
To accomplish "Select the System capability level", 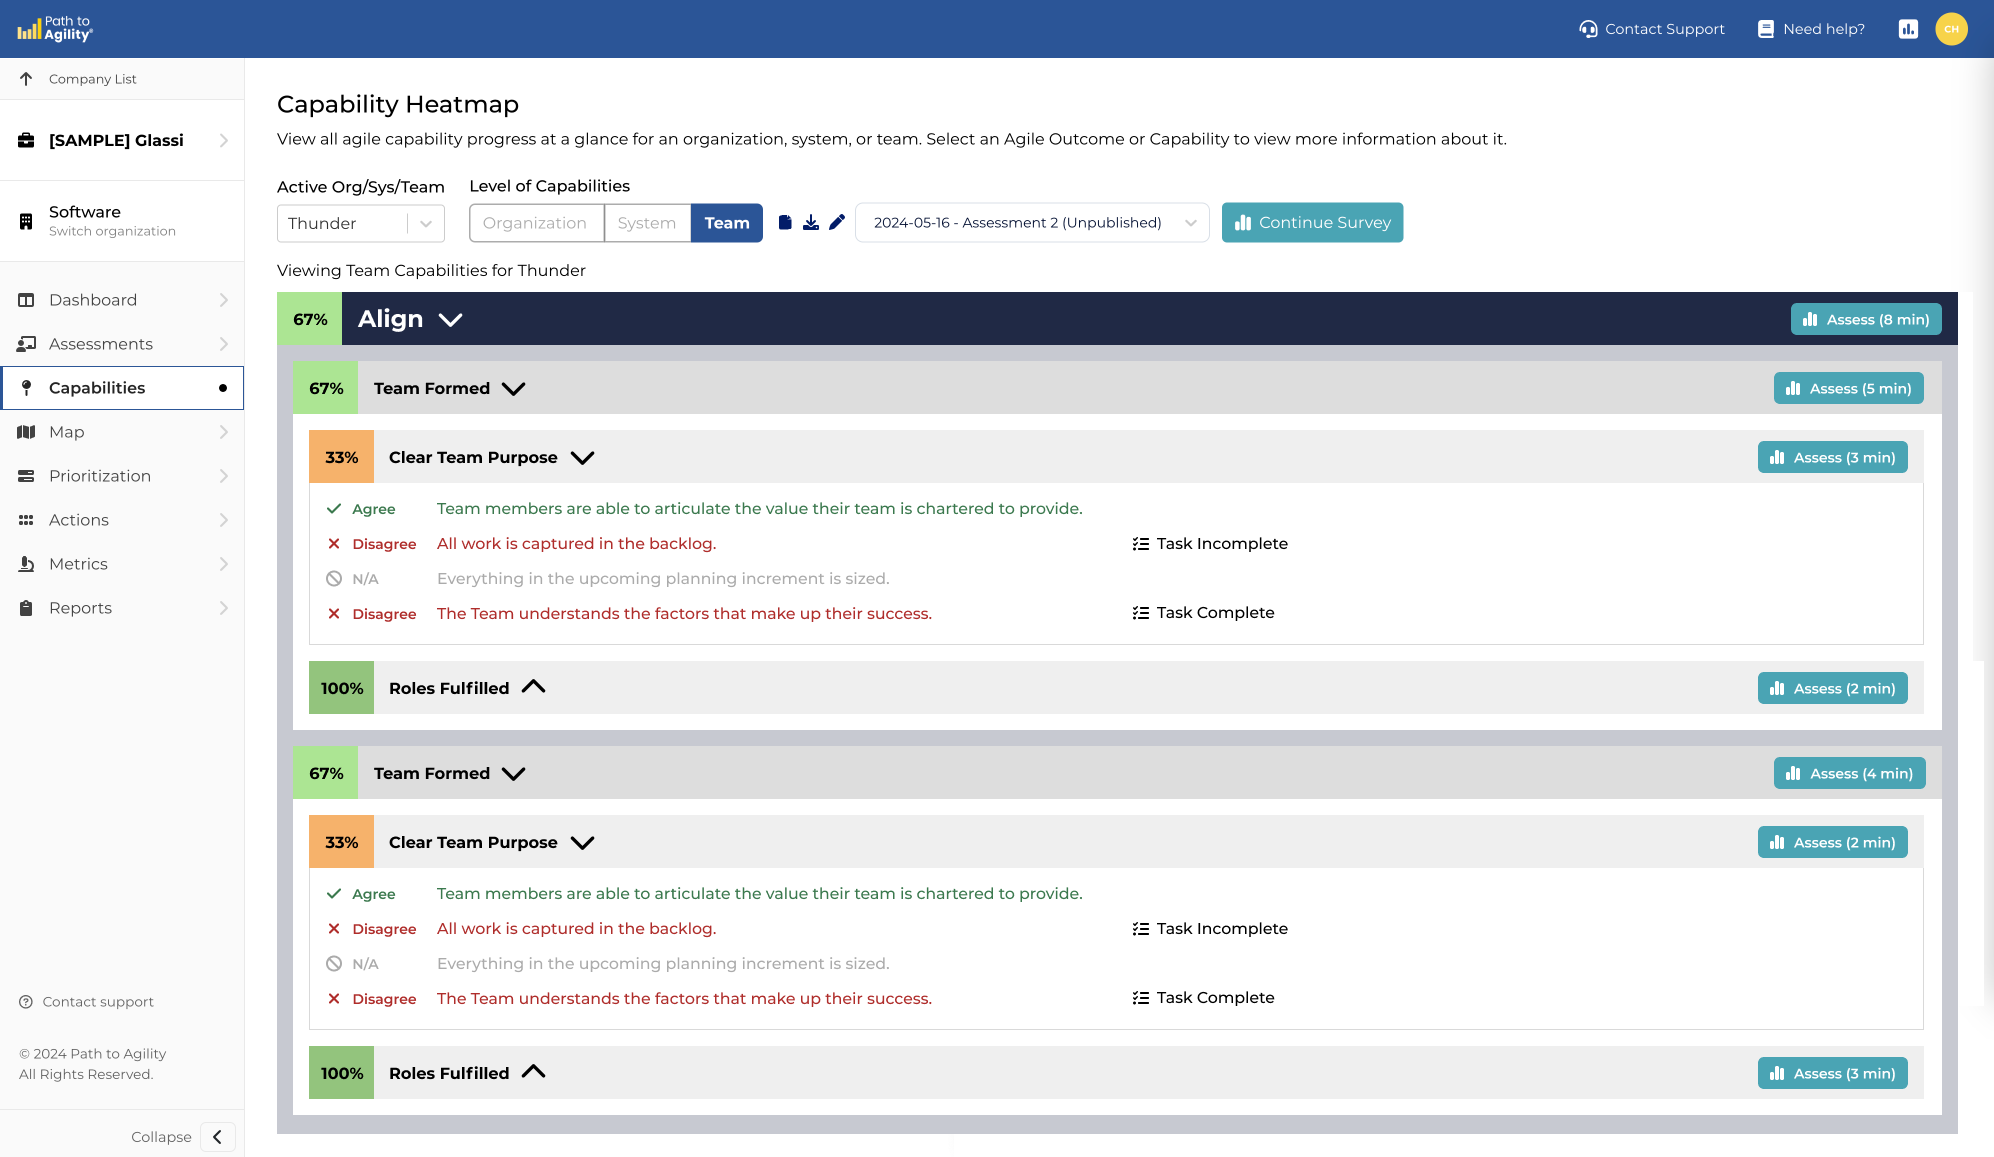I will click(x=646, y=223).
